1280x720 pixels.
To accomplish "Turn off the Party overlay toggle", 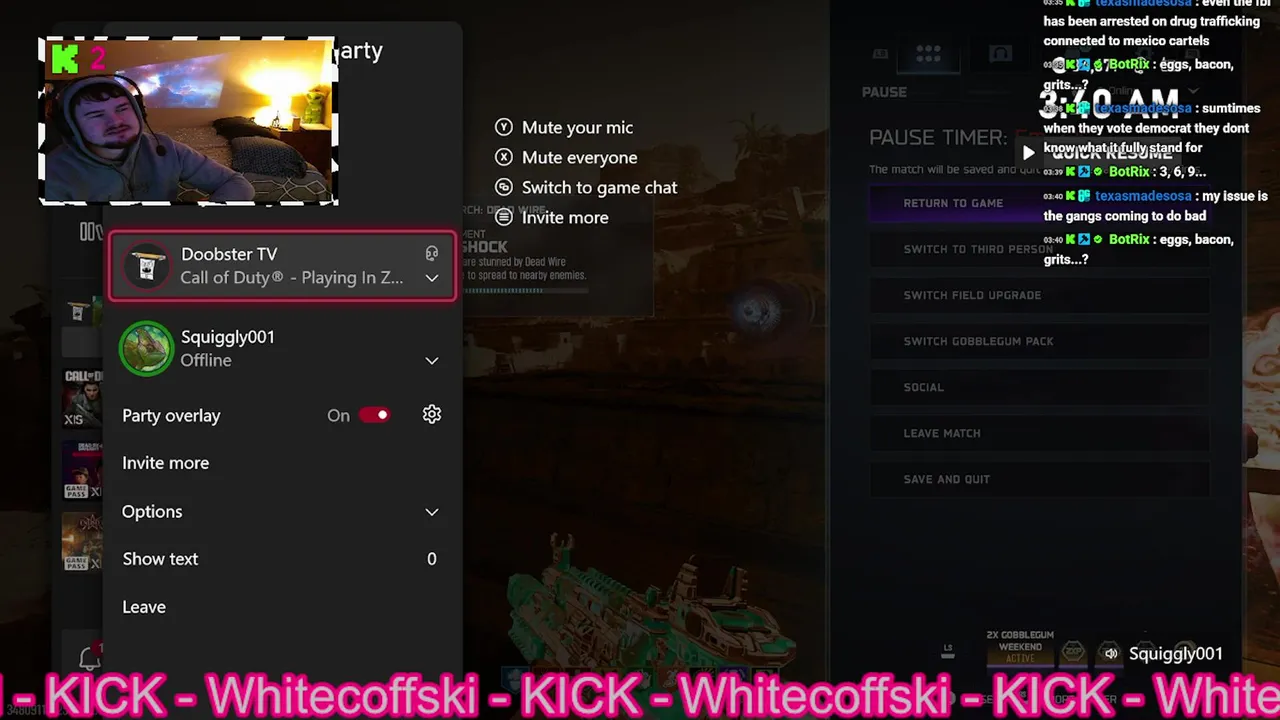I will tap(375, 415).
